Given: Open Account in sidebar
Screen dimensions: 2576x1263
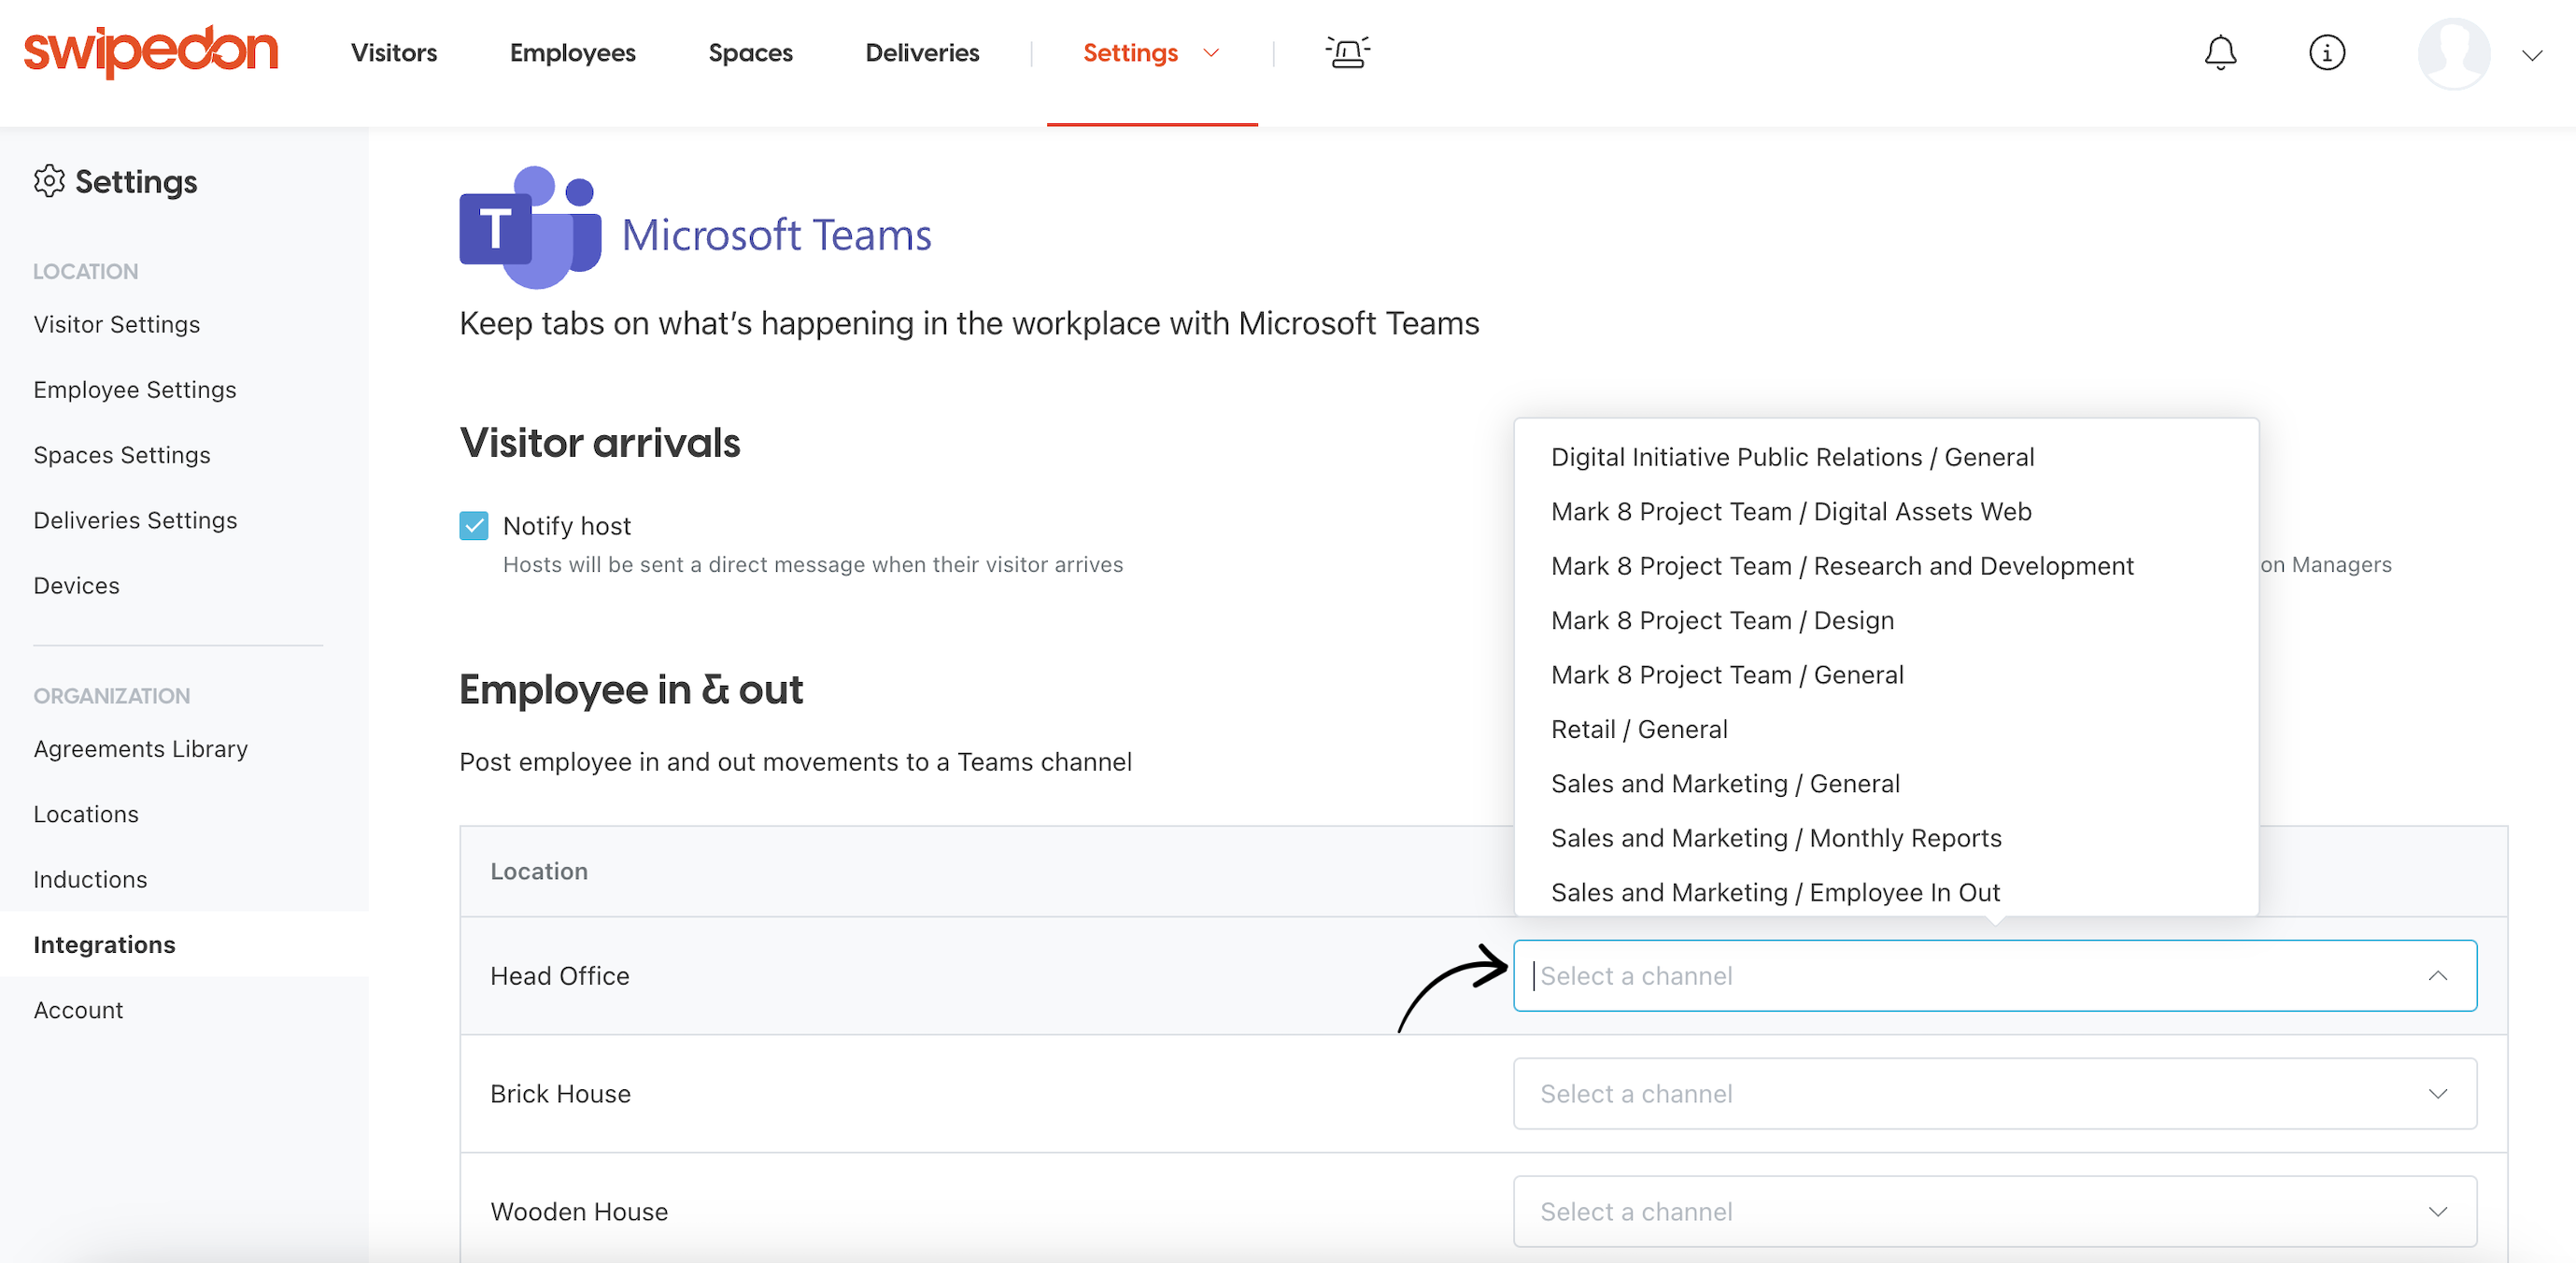Looking at the screenshot, I should tap(78, 1010).
